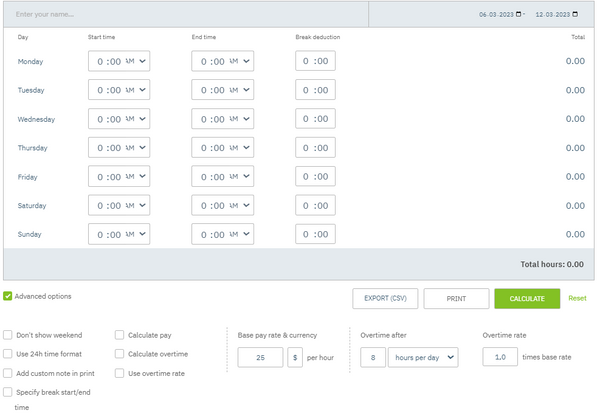Check the Use overtime rate box
This screenshot has width=600, height=418.
120,373
